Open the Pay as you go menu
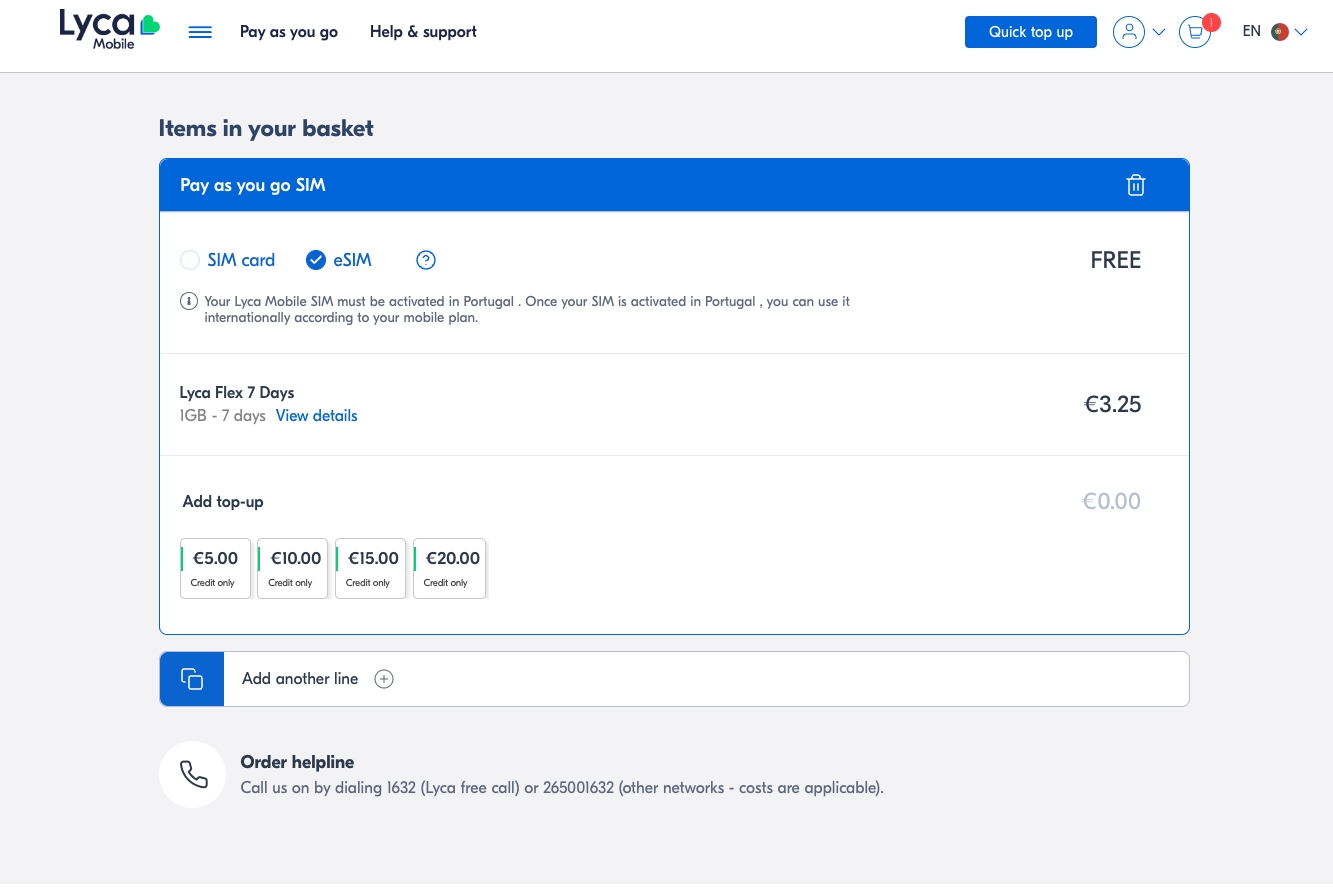The image size is (1333, 890). [x=289, y=32]
